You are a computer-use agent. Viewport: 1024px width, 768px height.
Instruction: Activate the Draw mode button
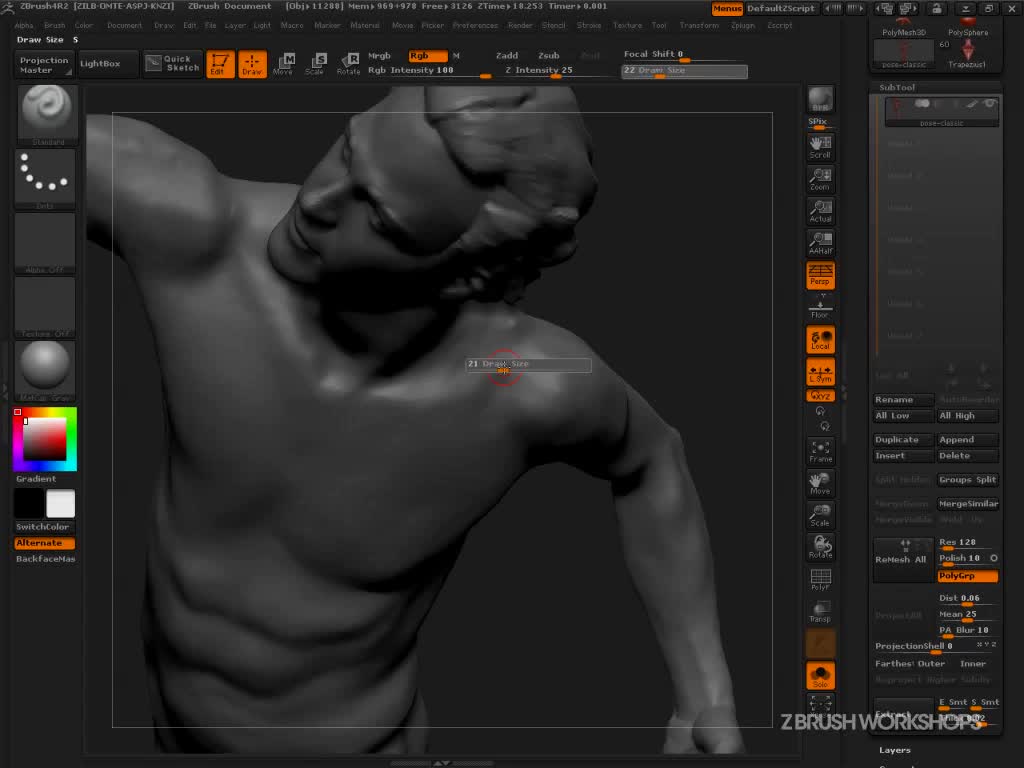point(252,64)
